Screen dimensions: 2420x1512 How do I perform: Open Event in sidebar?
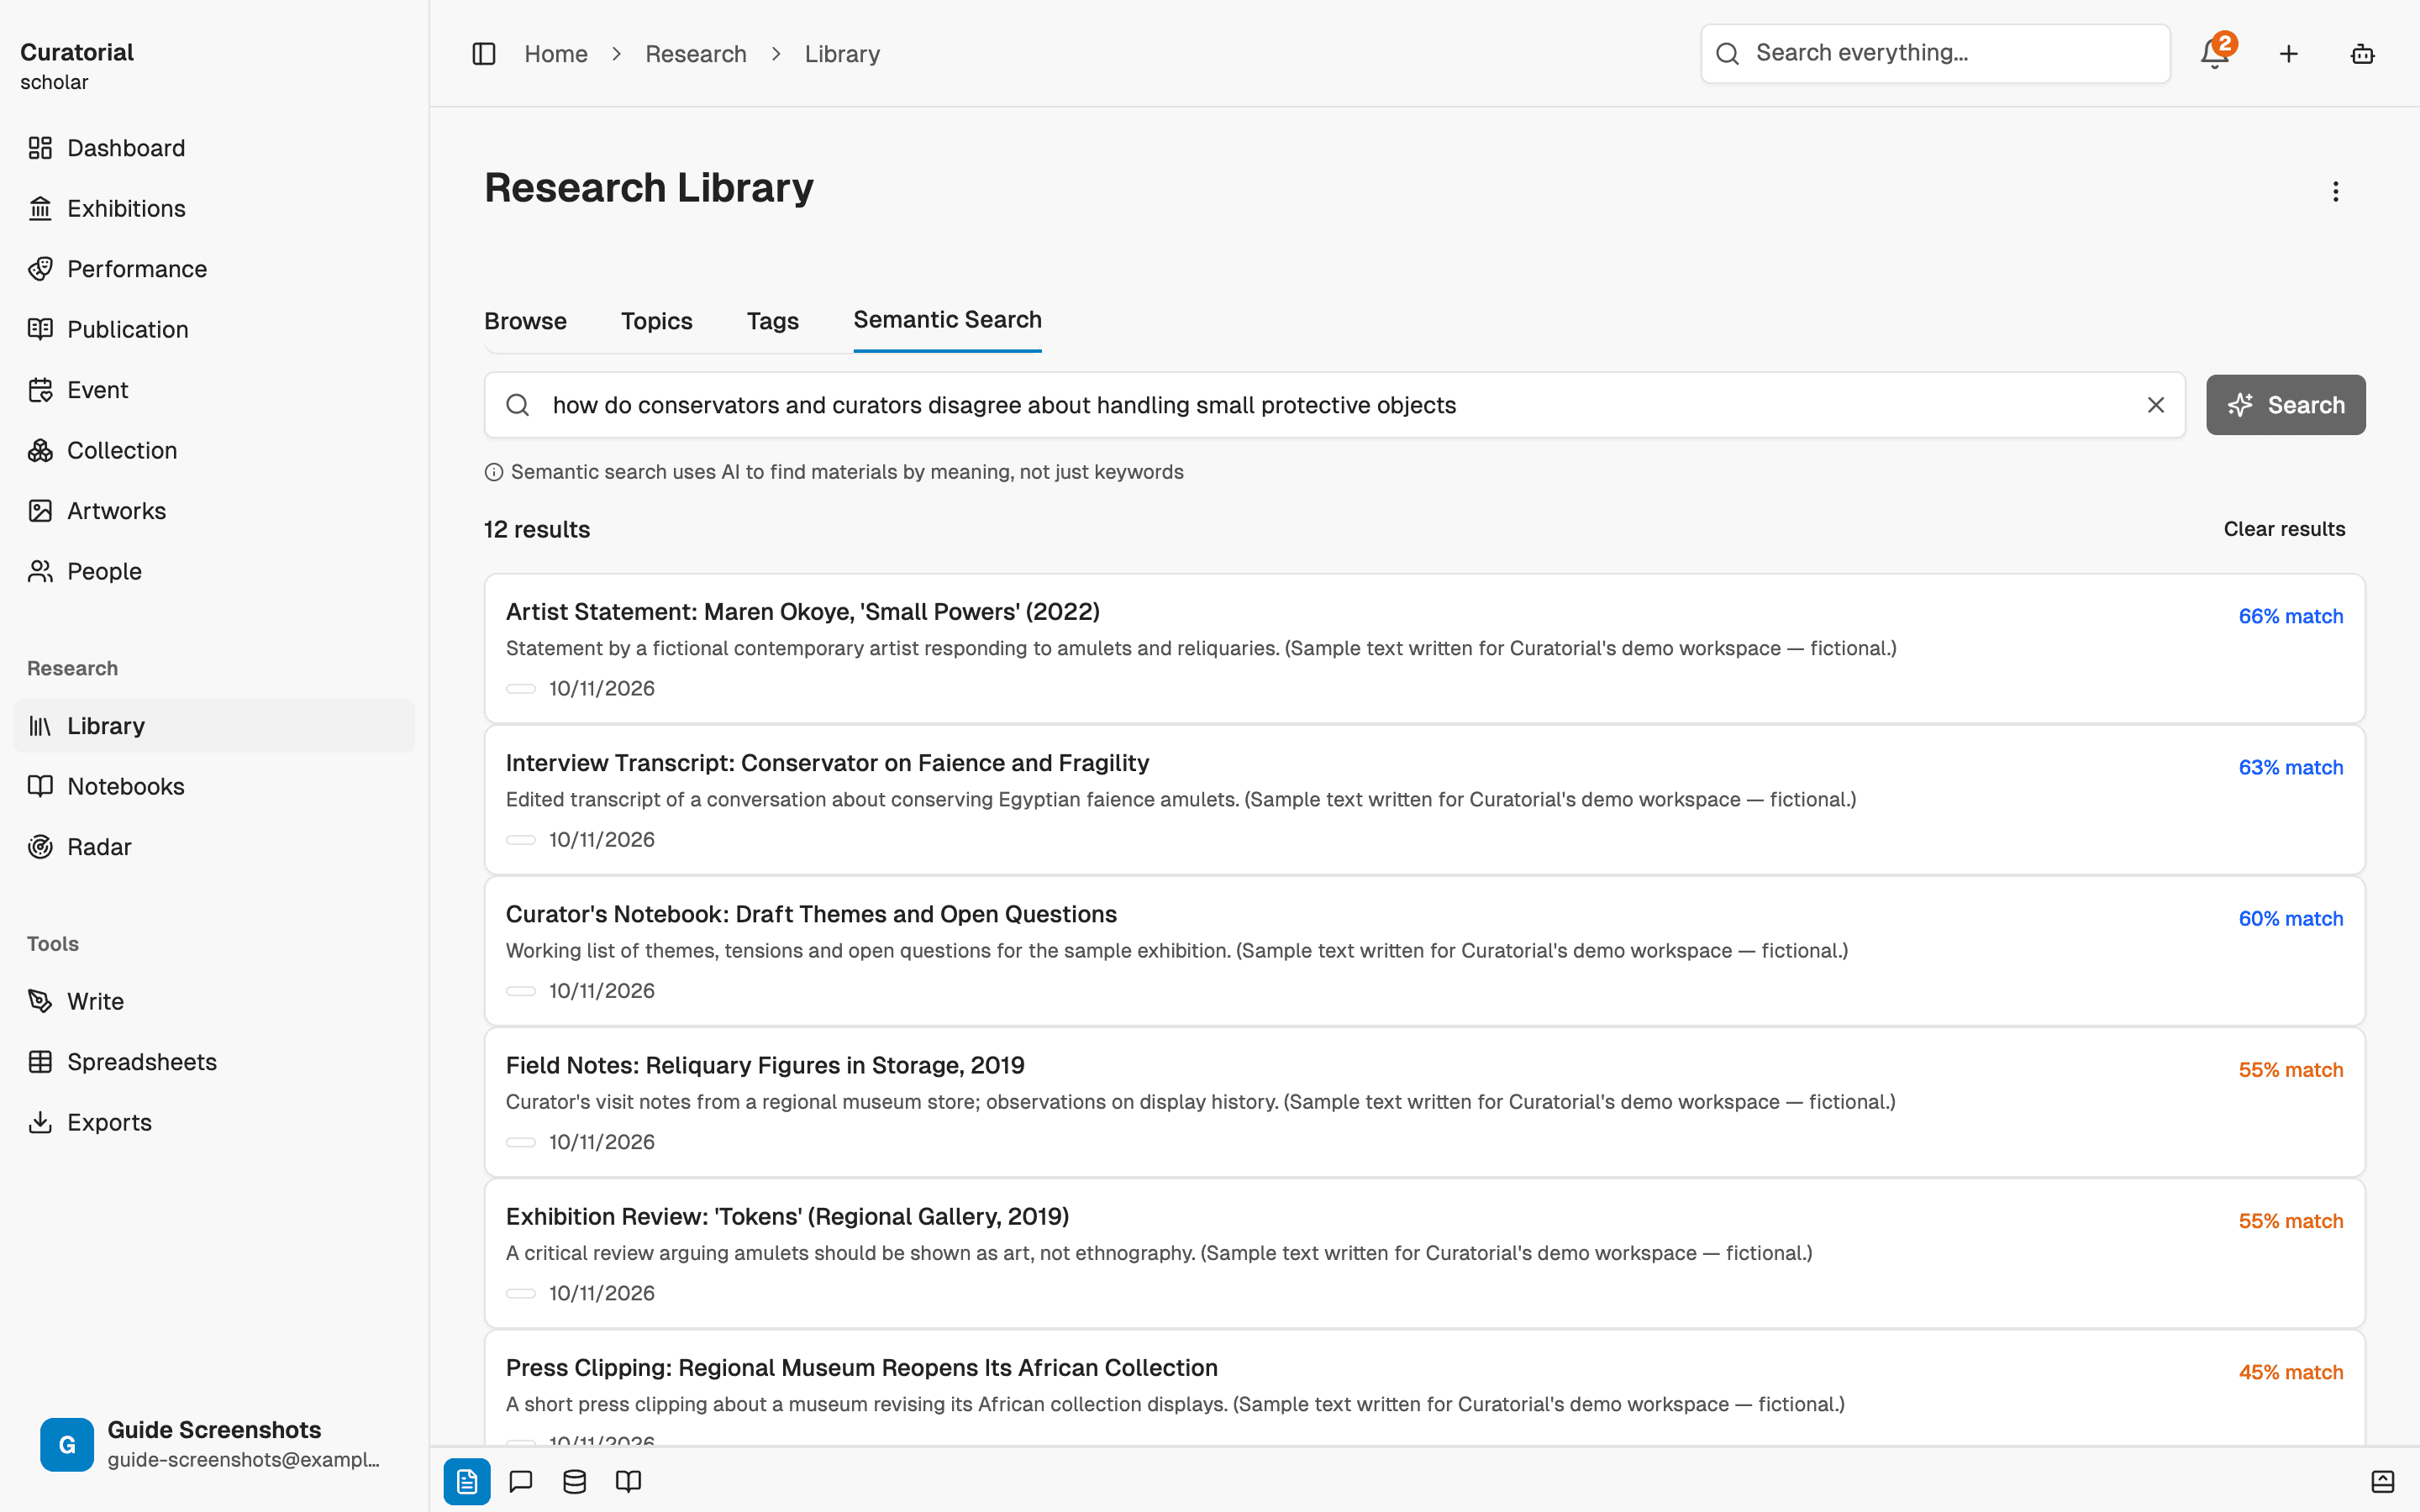[214, 390]
